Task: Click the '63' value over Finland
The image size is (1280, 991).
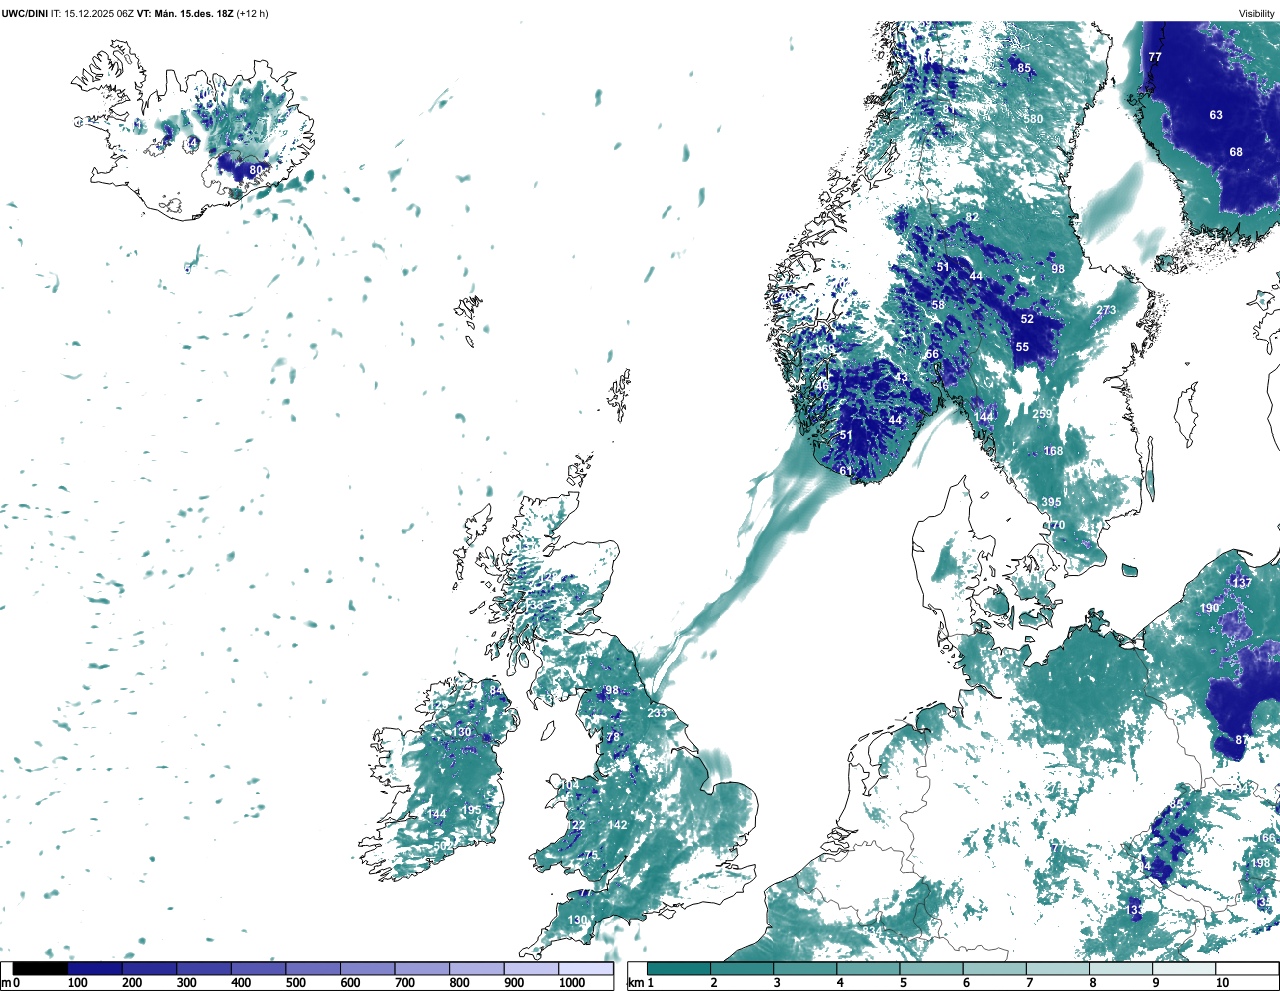Action: 1216,115
